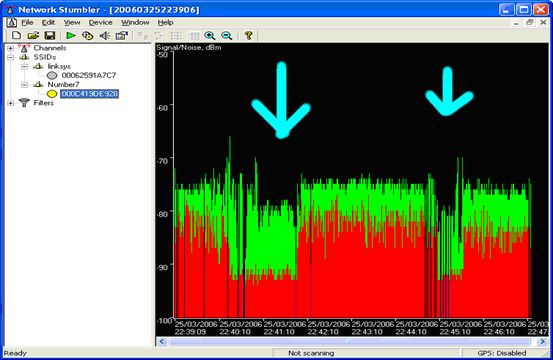Expand the Channels tree node
This screenshot has width=553, height=360.
pyautogui.click(x=11, y=48)
